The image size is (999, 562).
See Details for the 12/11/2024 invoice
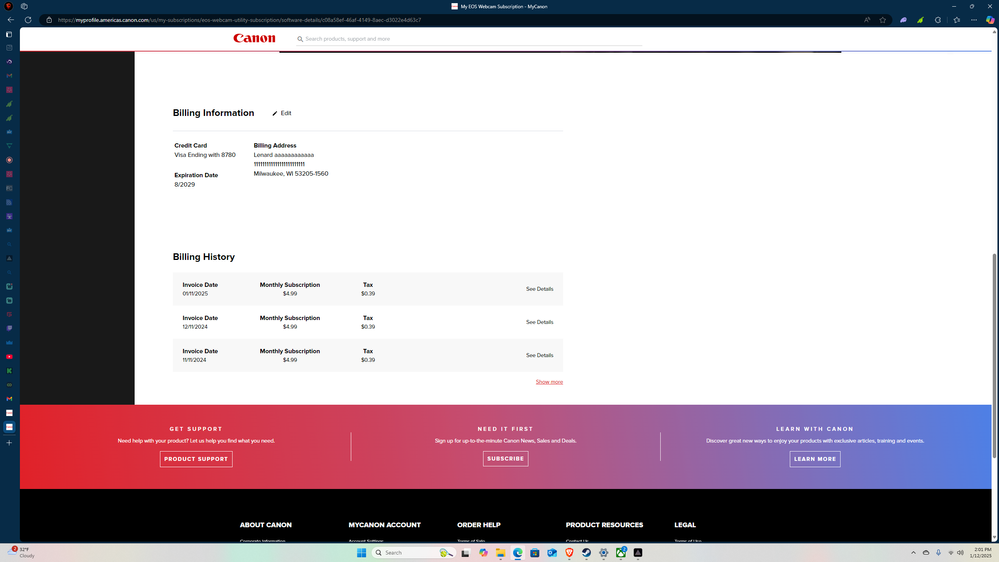(x=539, y=322)
